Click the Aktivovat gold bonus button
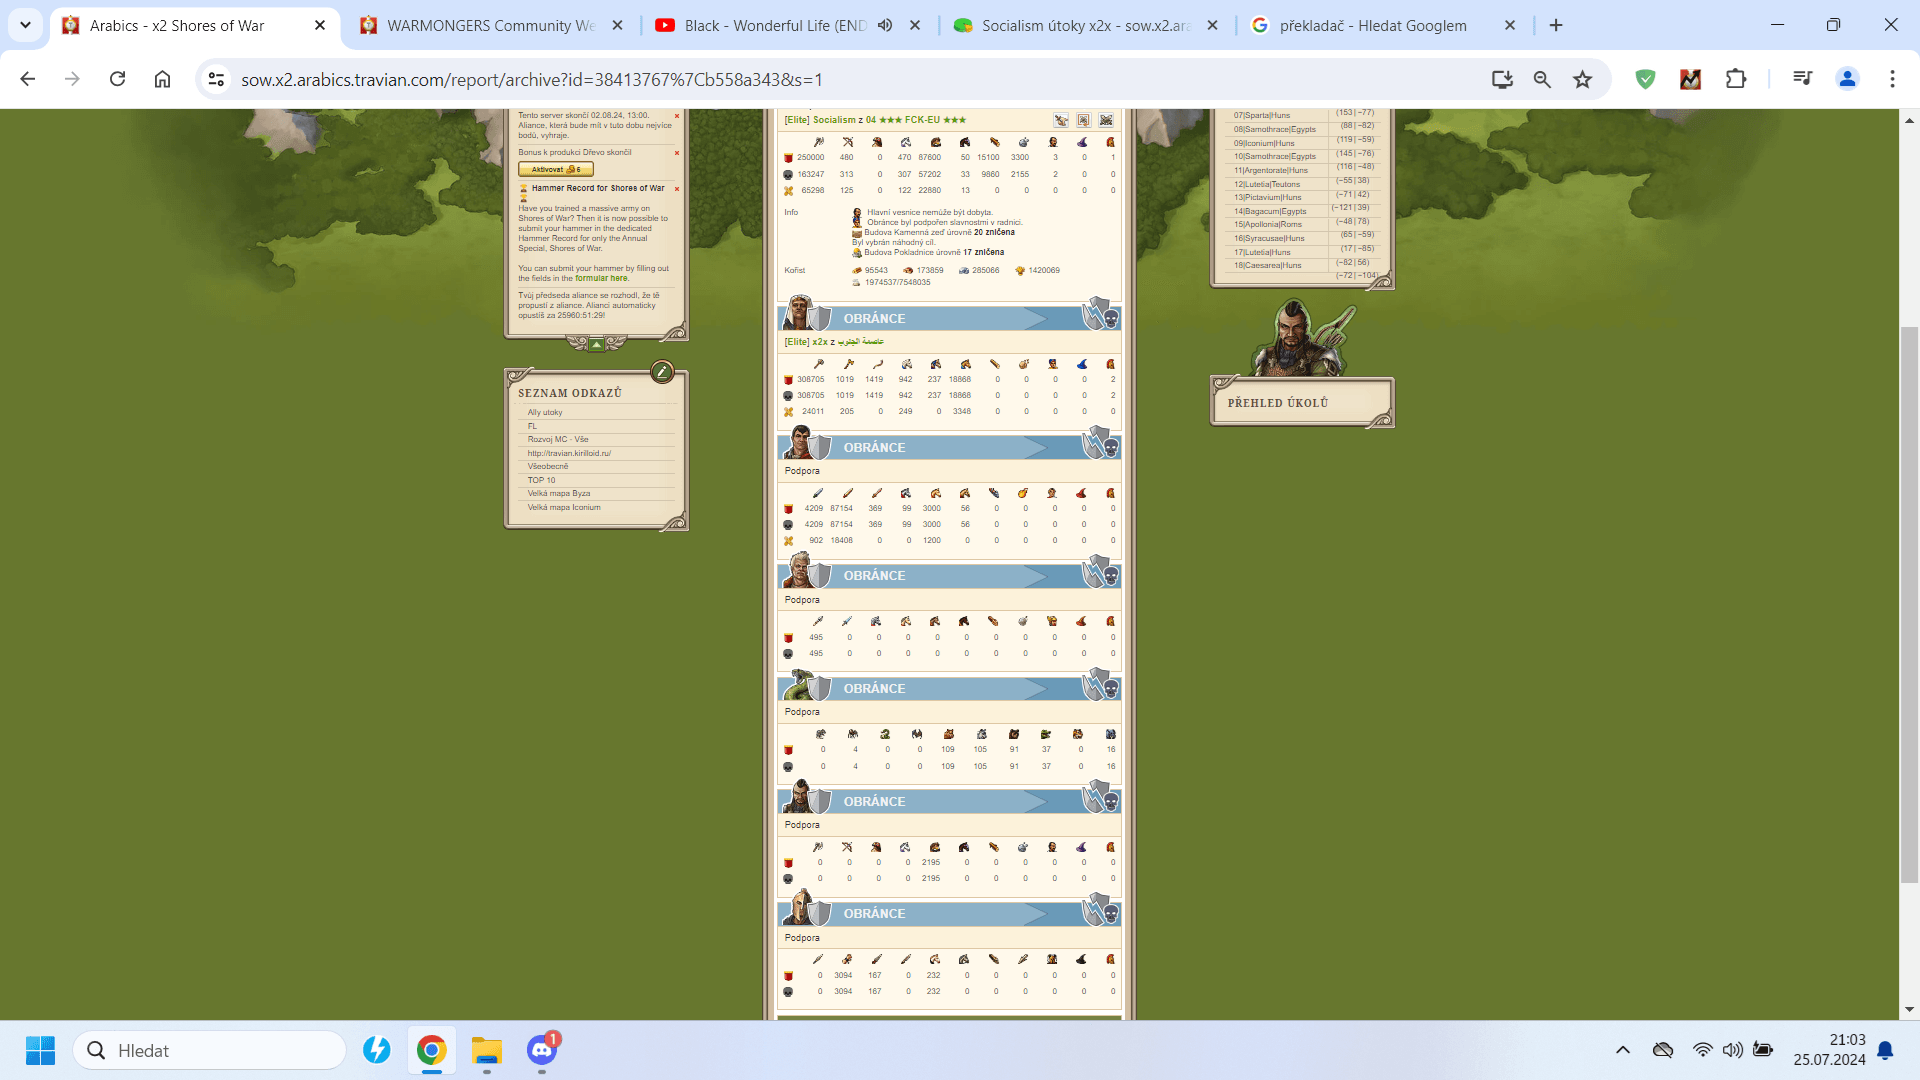The height and width of the screenshot is (1080, 1920). pos(556,170)
